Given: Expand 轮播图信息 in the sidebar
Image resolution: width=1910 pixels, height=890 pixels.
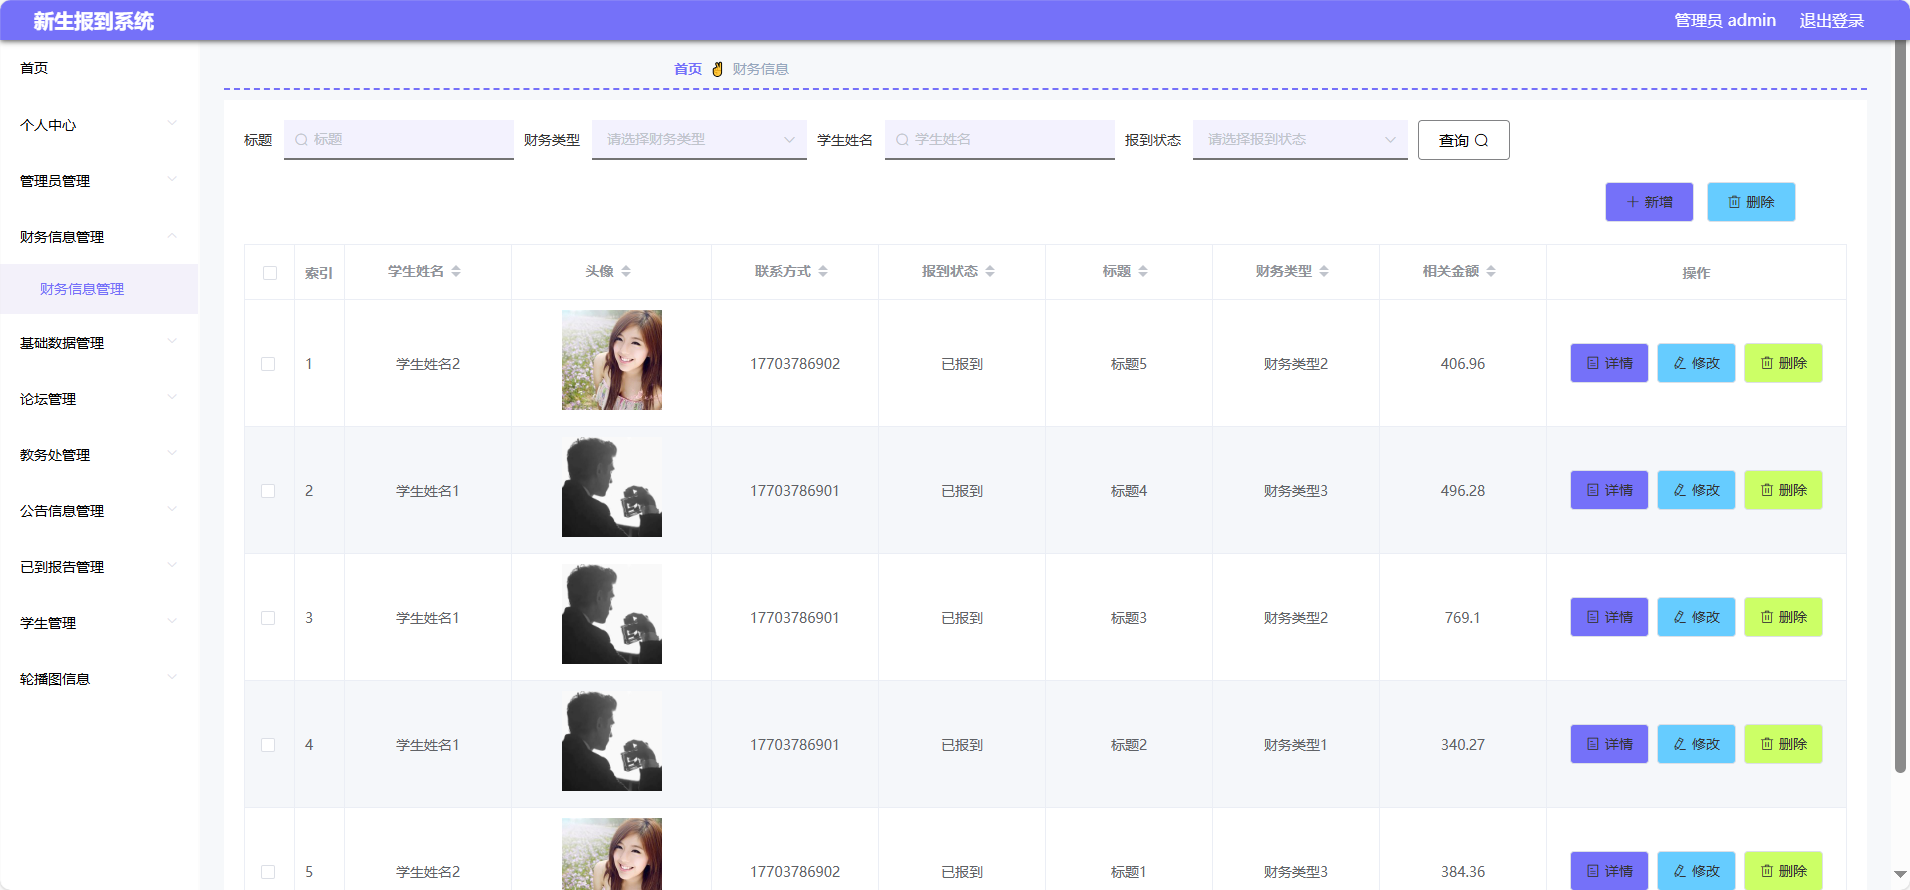Looking at the screenshot, I should click(x=99, y=679).
